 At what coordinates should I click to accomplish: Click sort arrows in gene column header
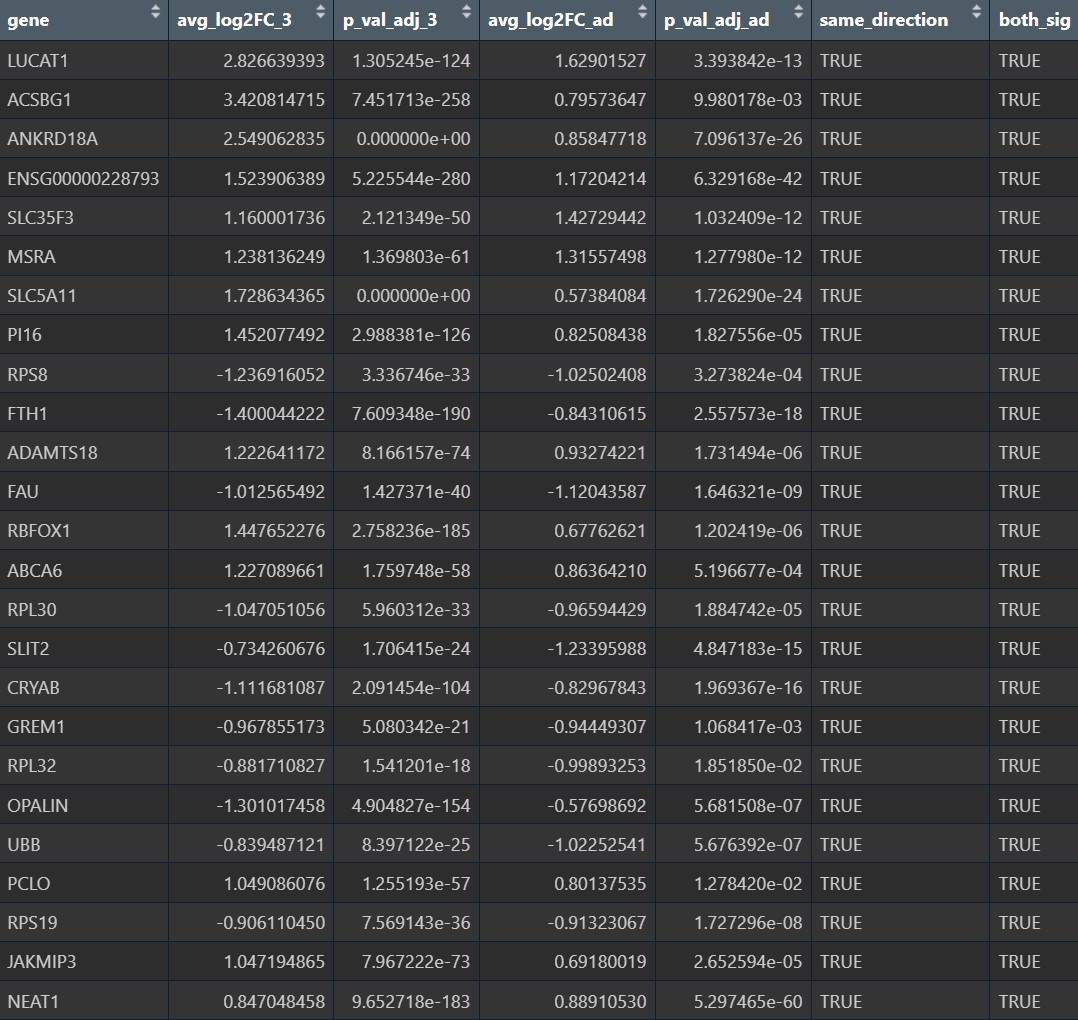(x=155, y=13)
